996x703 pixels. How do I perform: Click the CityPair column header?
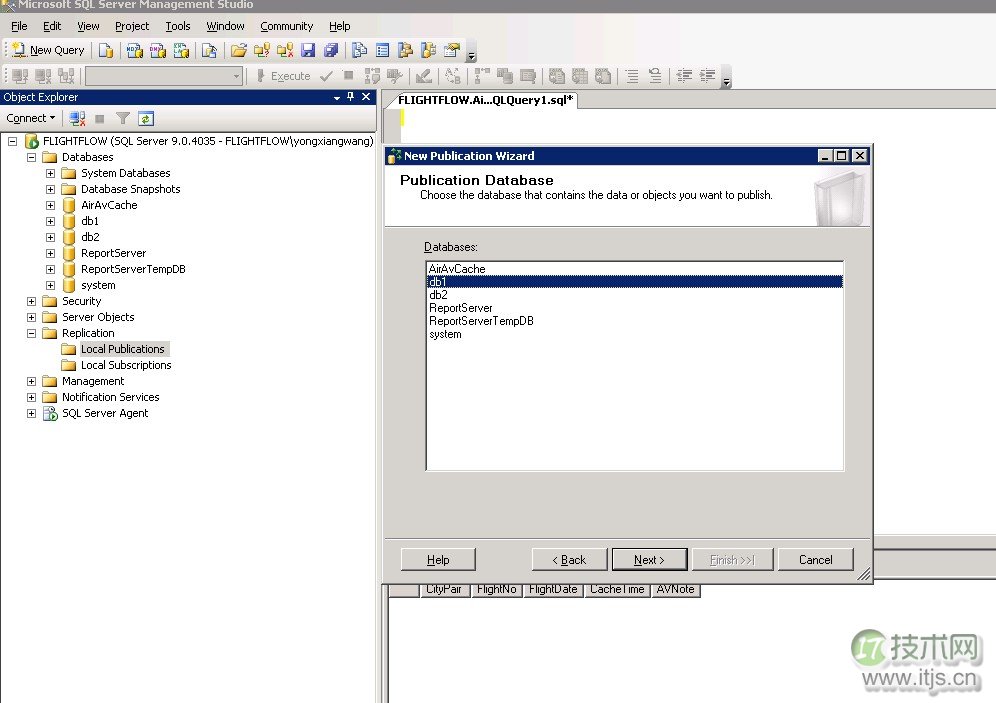click(444, 590)
